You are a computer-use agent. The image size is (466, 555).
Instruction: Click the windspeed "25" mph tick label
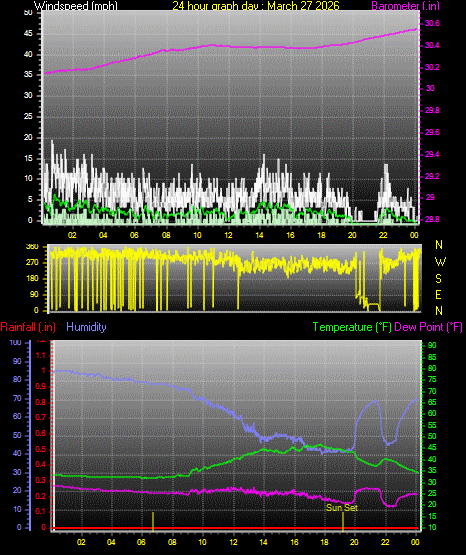(x=28, y=116)
